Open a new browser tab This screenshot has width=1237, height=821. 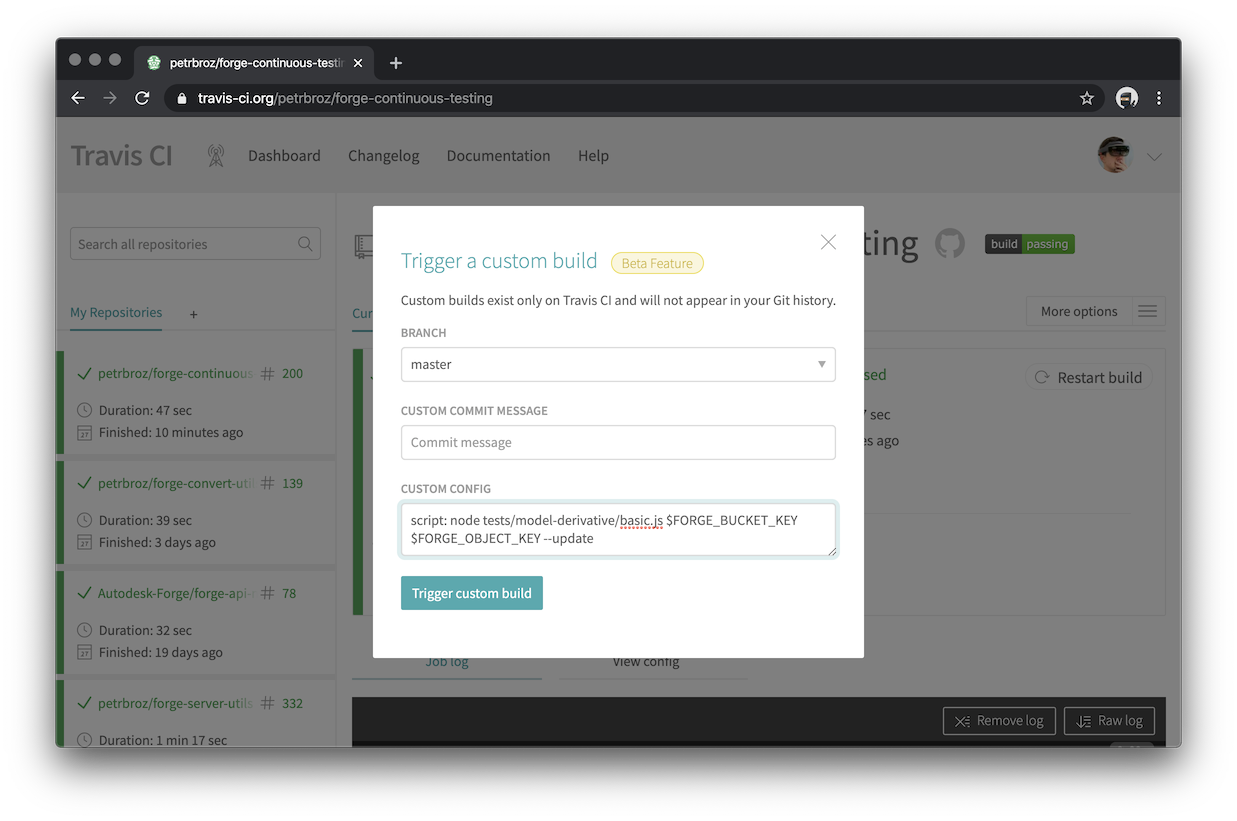click(396, 63)
